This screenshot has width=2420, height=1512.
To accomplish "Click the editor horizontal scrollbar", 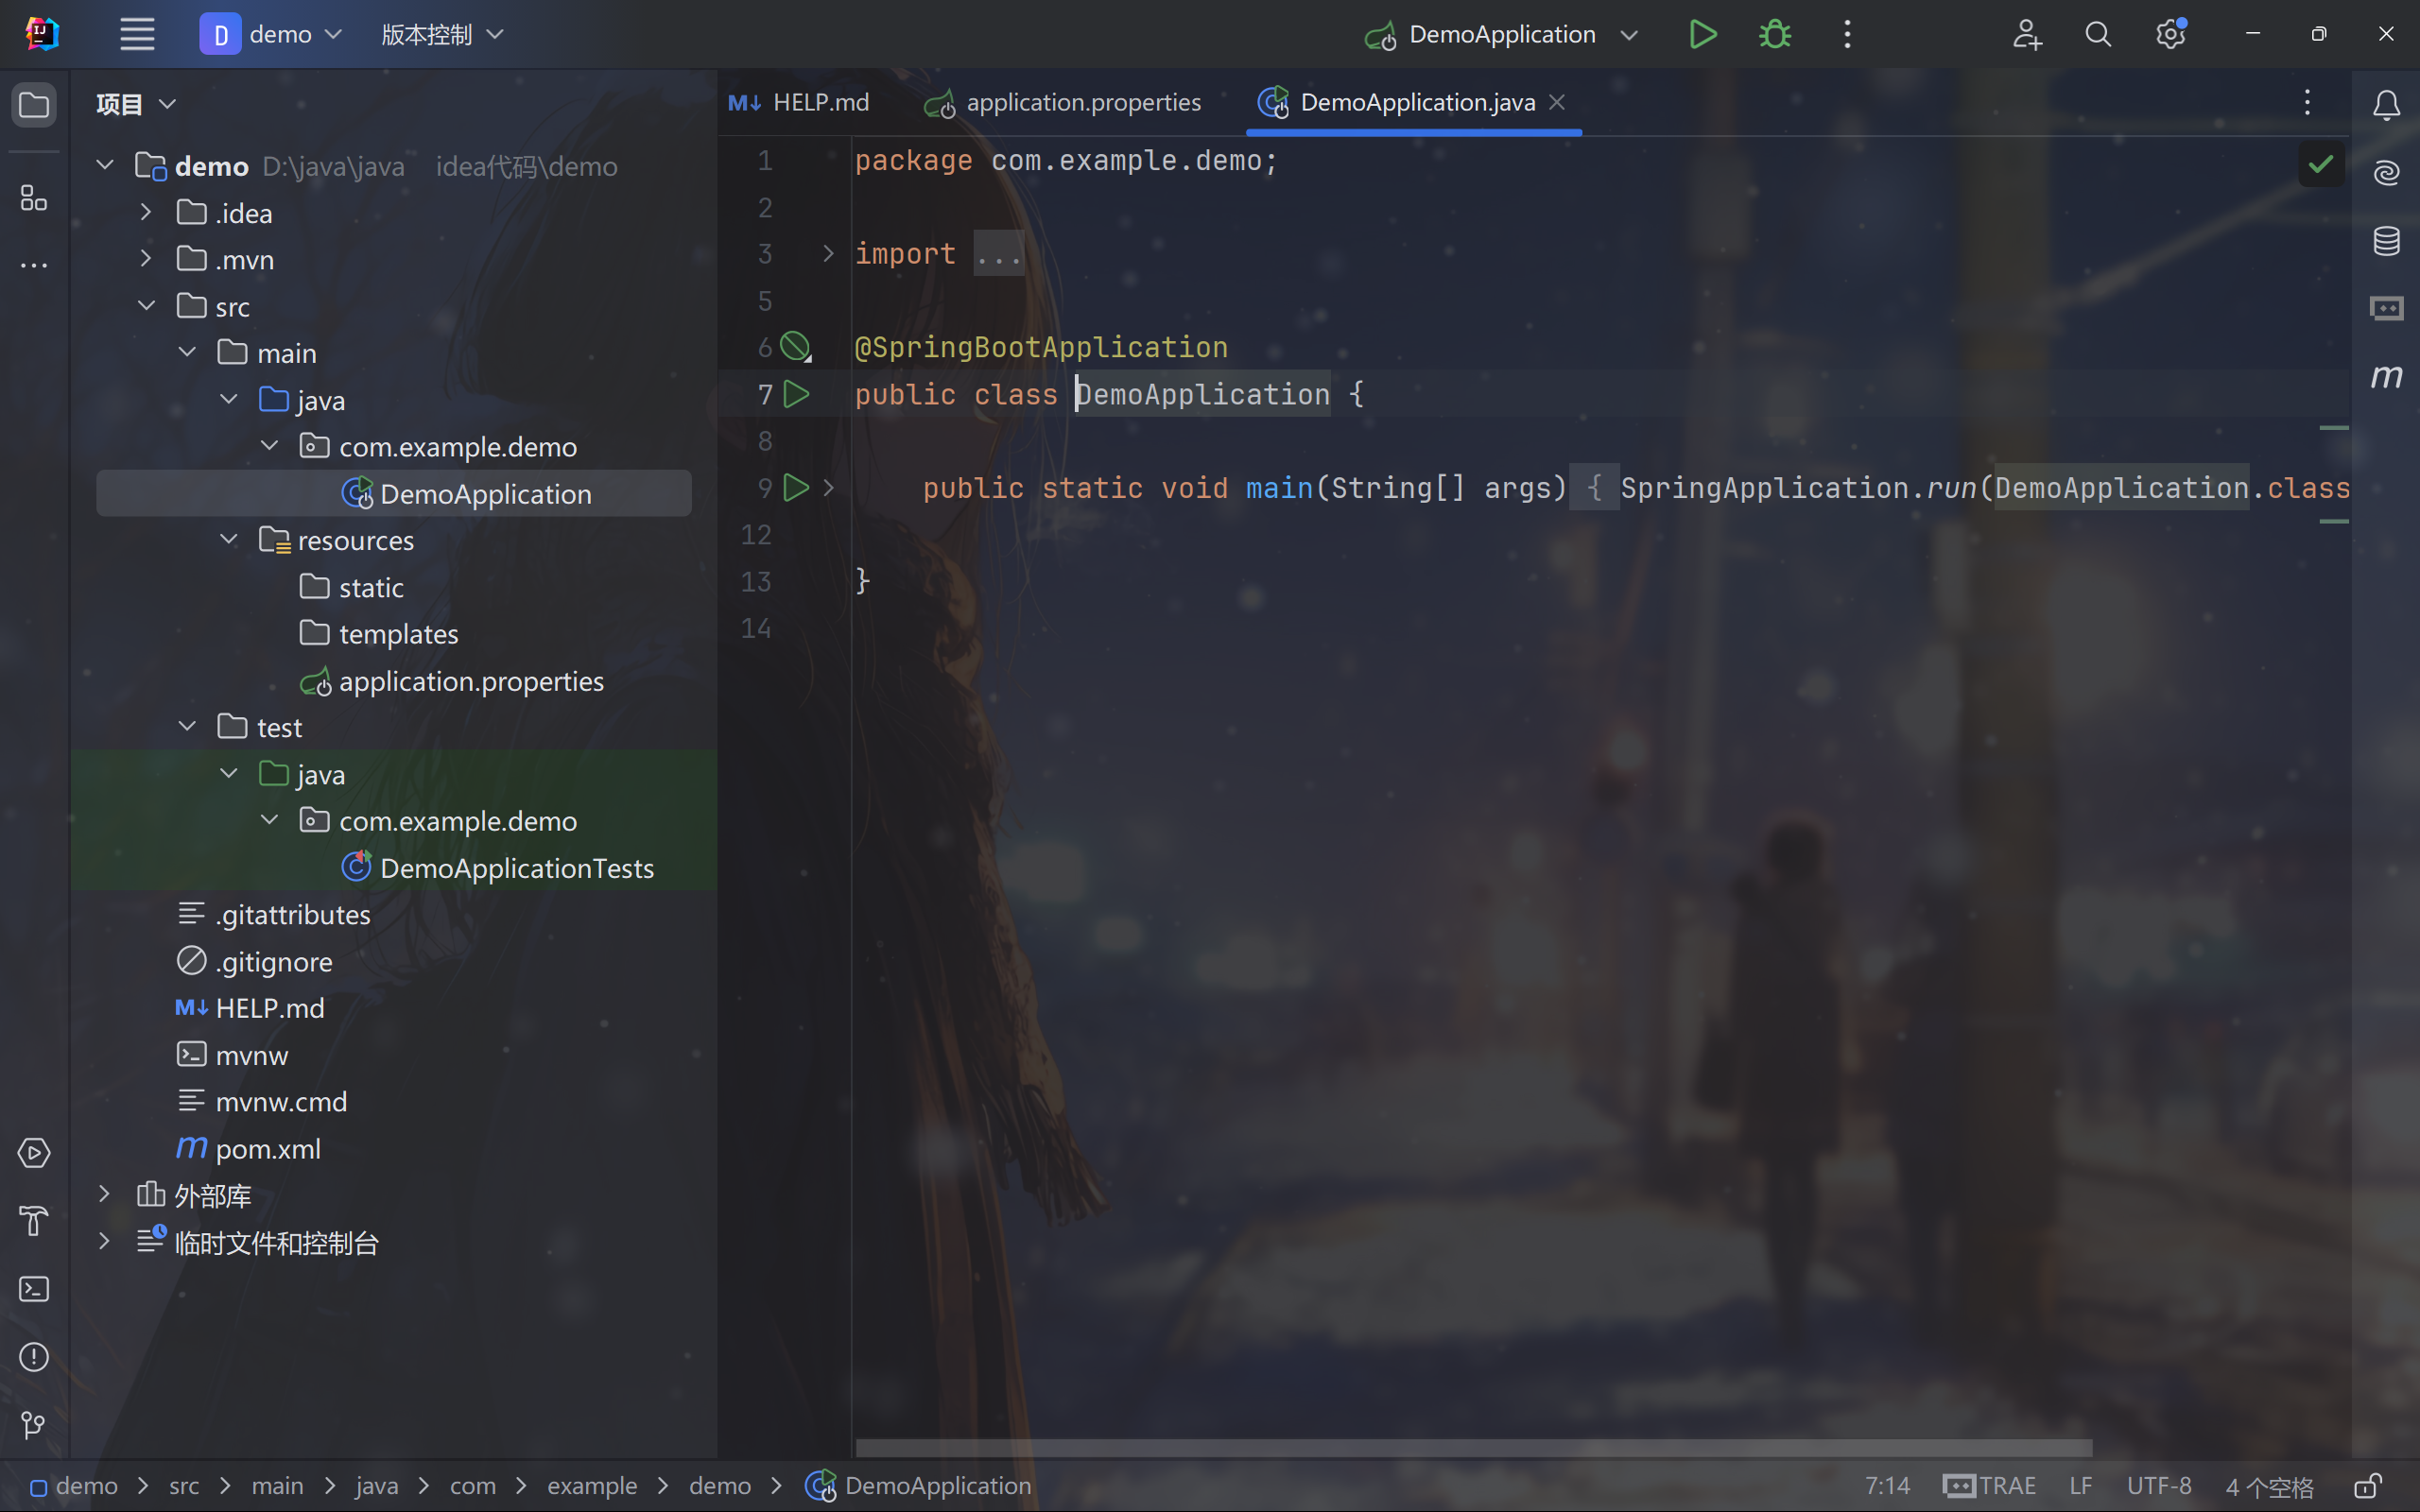I will 1473,1447.
